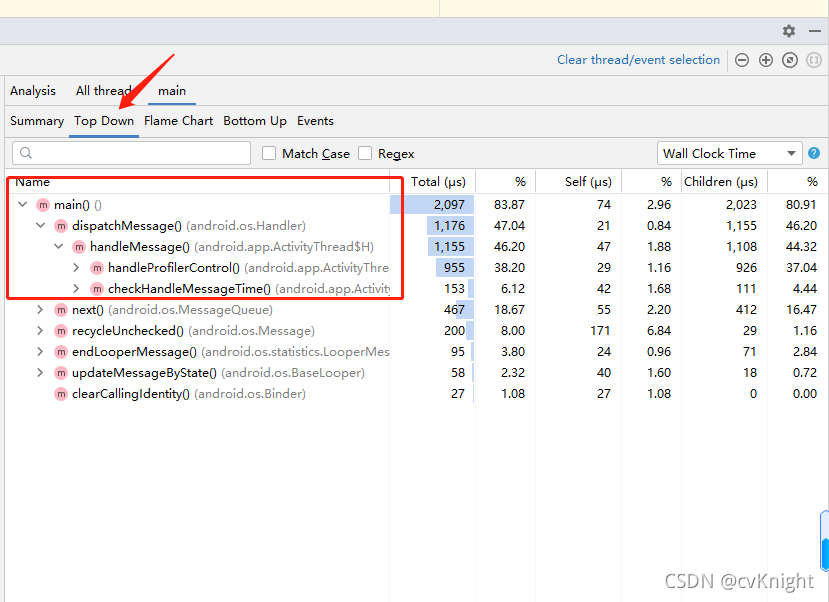Enable the Match Case checkbox

(269, 153)
